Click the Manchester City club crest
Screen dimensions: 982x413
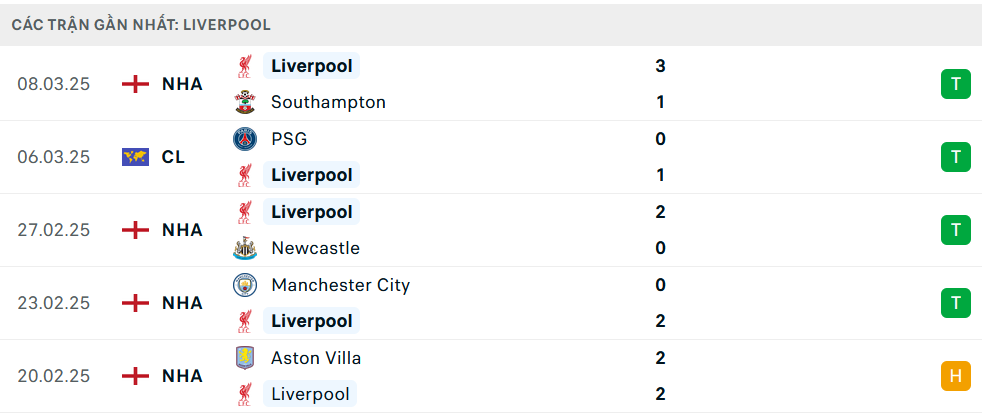tap(244, 285)
